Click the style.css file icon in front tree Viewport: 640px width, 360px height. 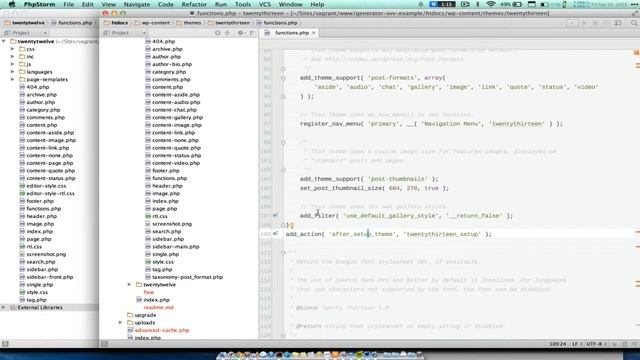click(148, 262)
